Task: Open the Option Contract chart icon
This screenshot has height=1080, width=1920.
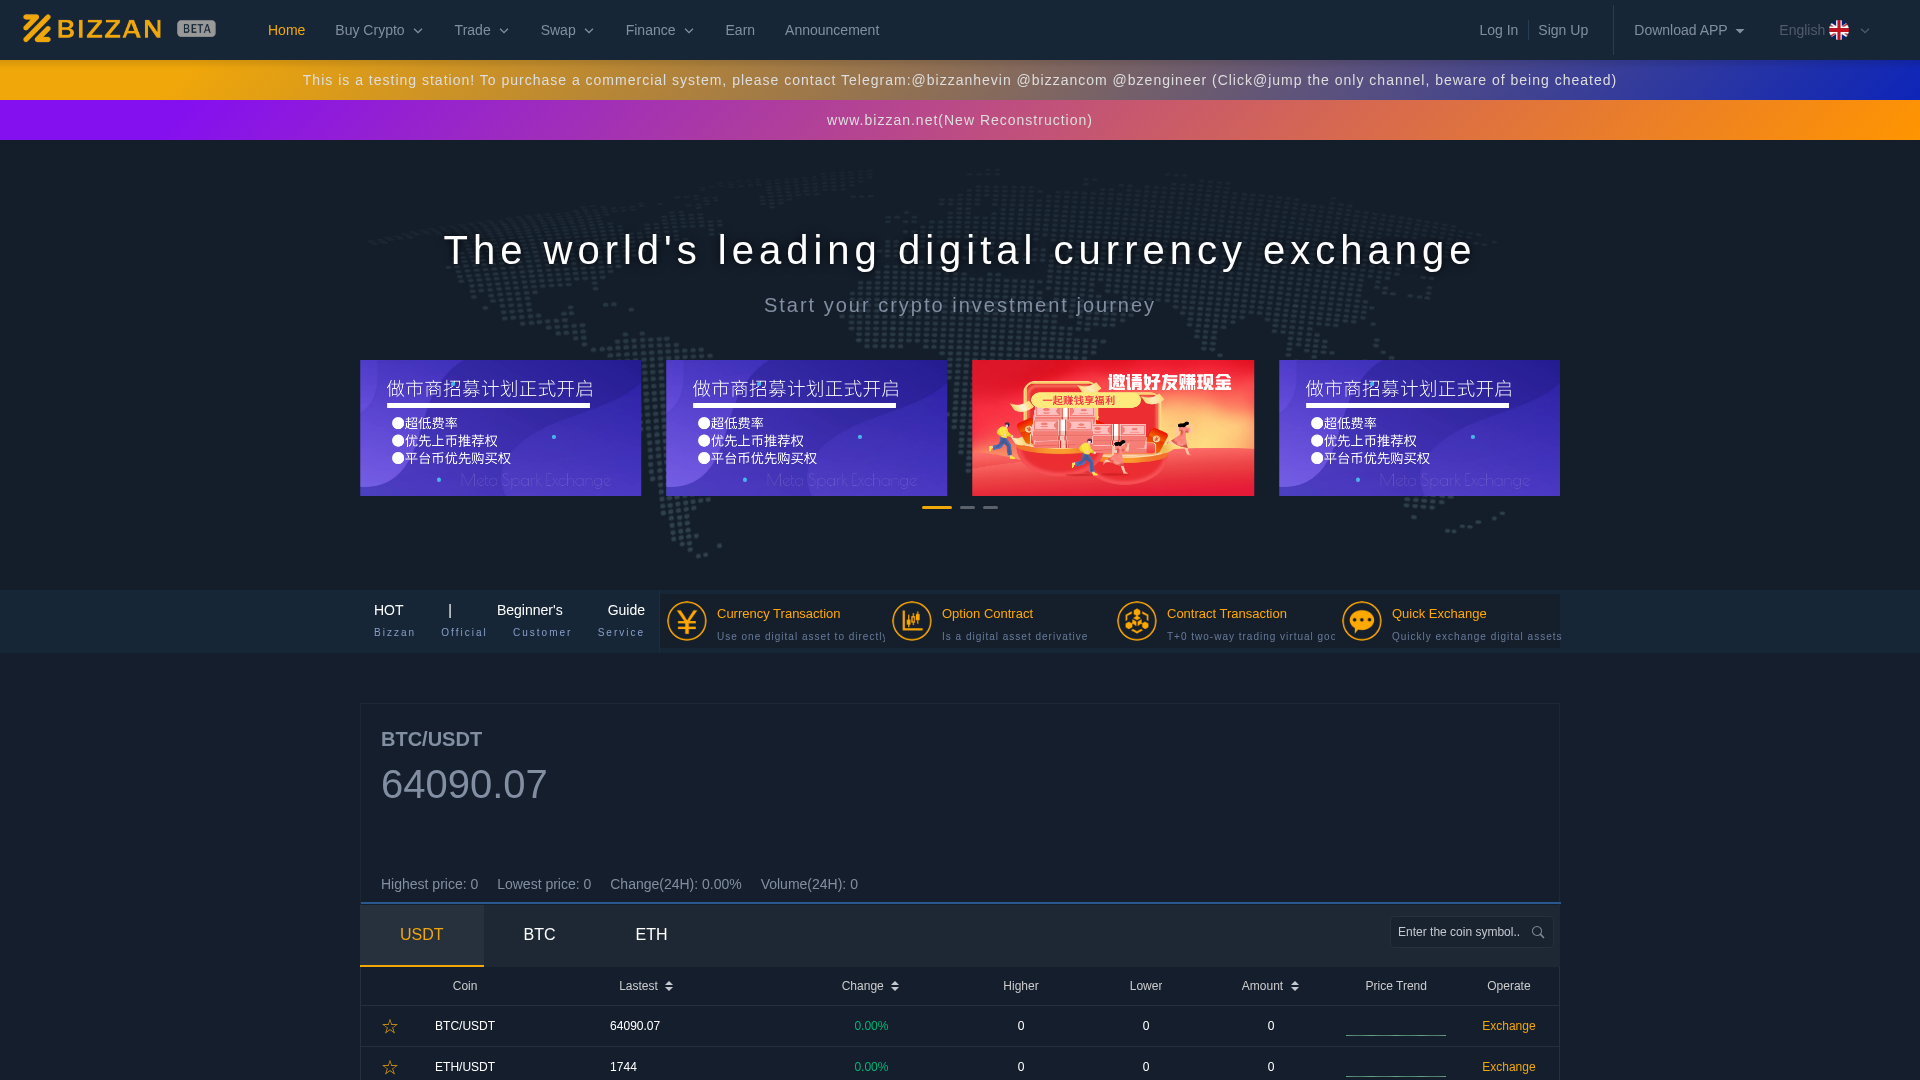Action: point(912,621)
